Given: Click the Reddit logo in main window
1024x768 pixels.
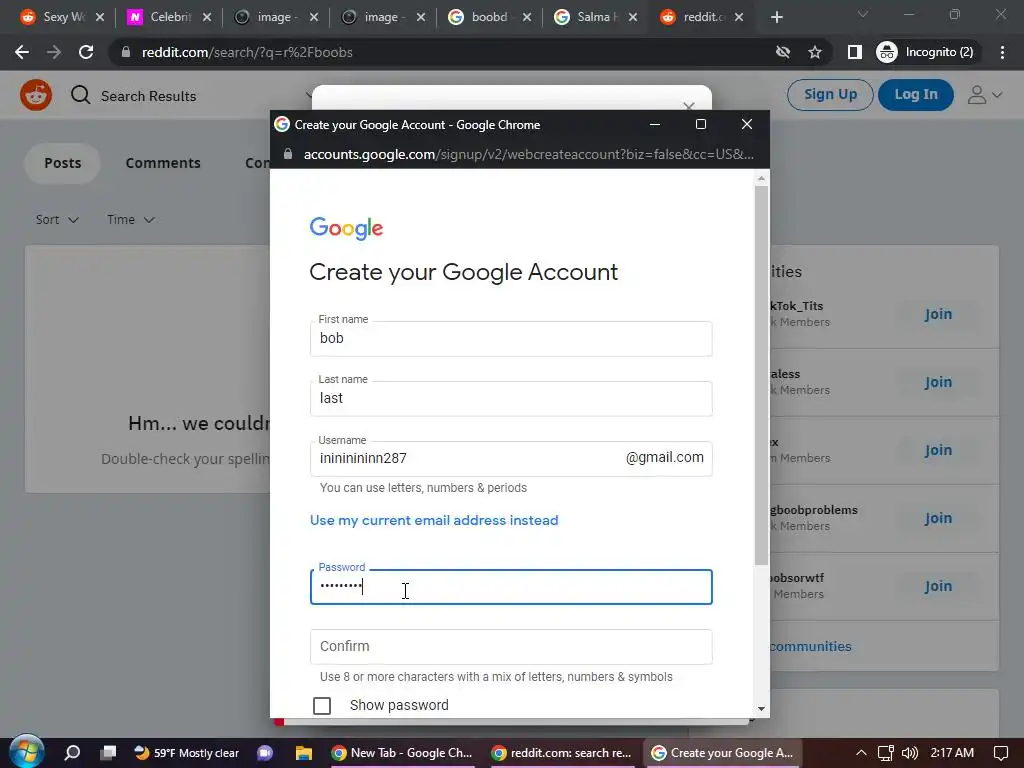Looking at the screenshot, I should [36, 95].
